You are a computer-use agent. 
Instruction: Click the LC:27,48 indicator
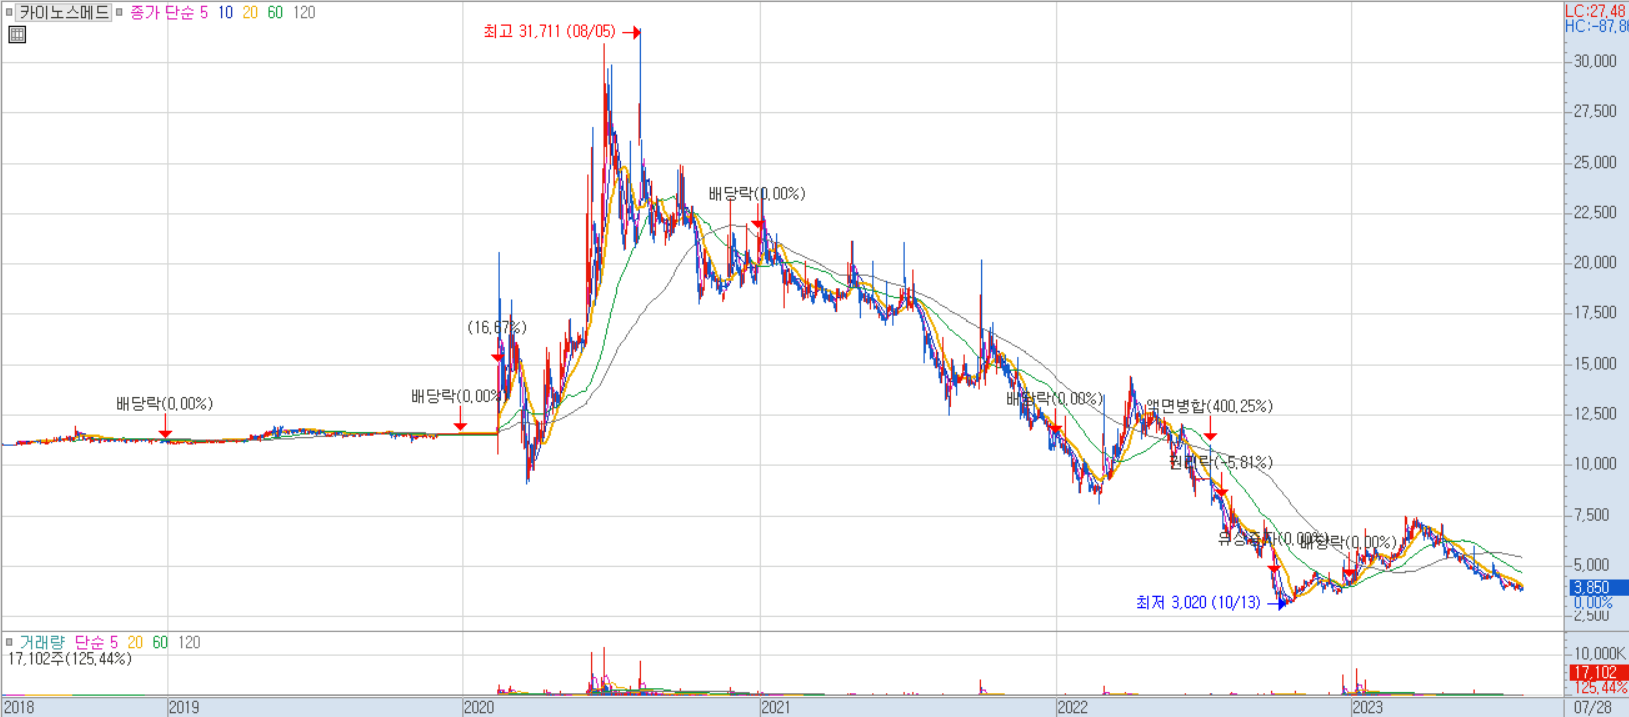[1596, 11]
